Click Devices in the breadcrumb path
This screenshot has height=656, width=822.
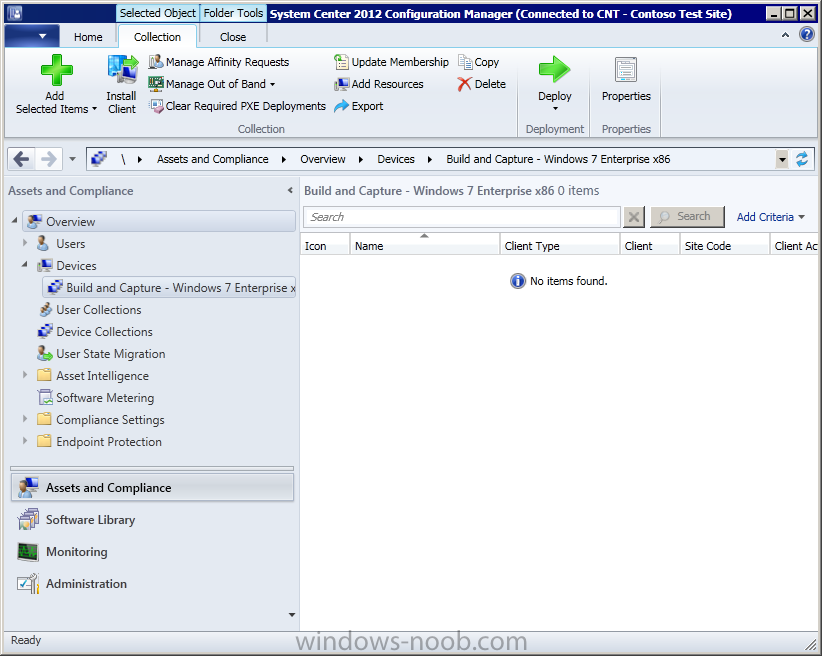[x=396, y=159]
